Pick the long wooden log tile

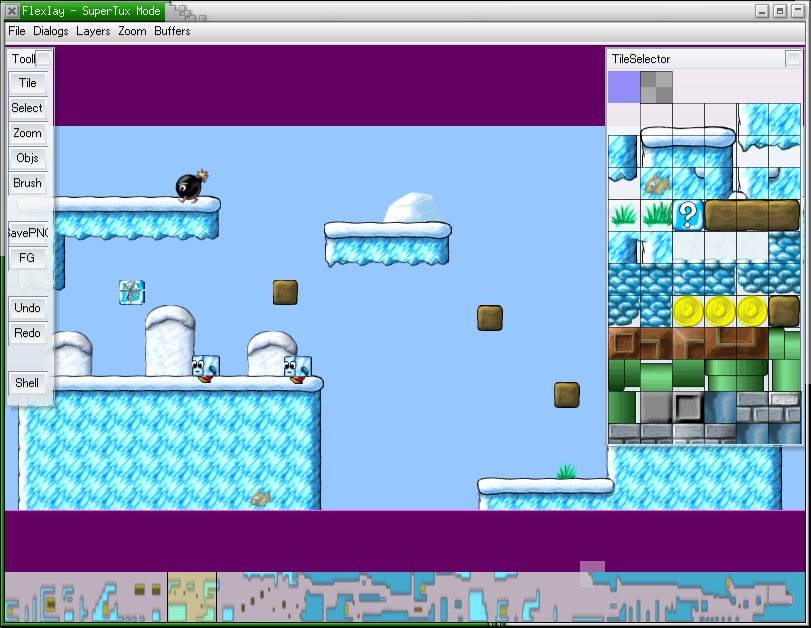coord(752,215)
